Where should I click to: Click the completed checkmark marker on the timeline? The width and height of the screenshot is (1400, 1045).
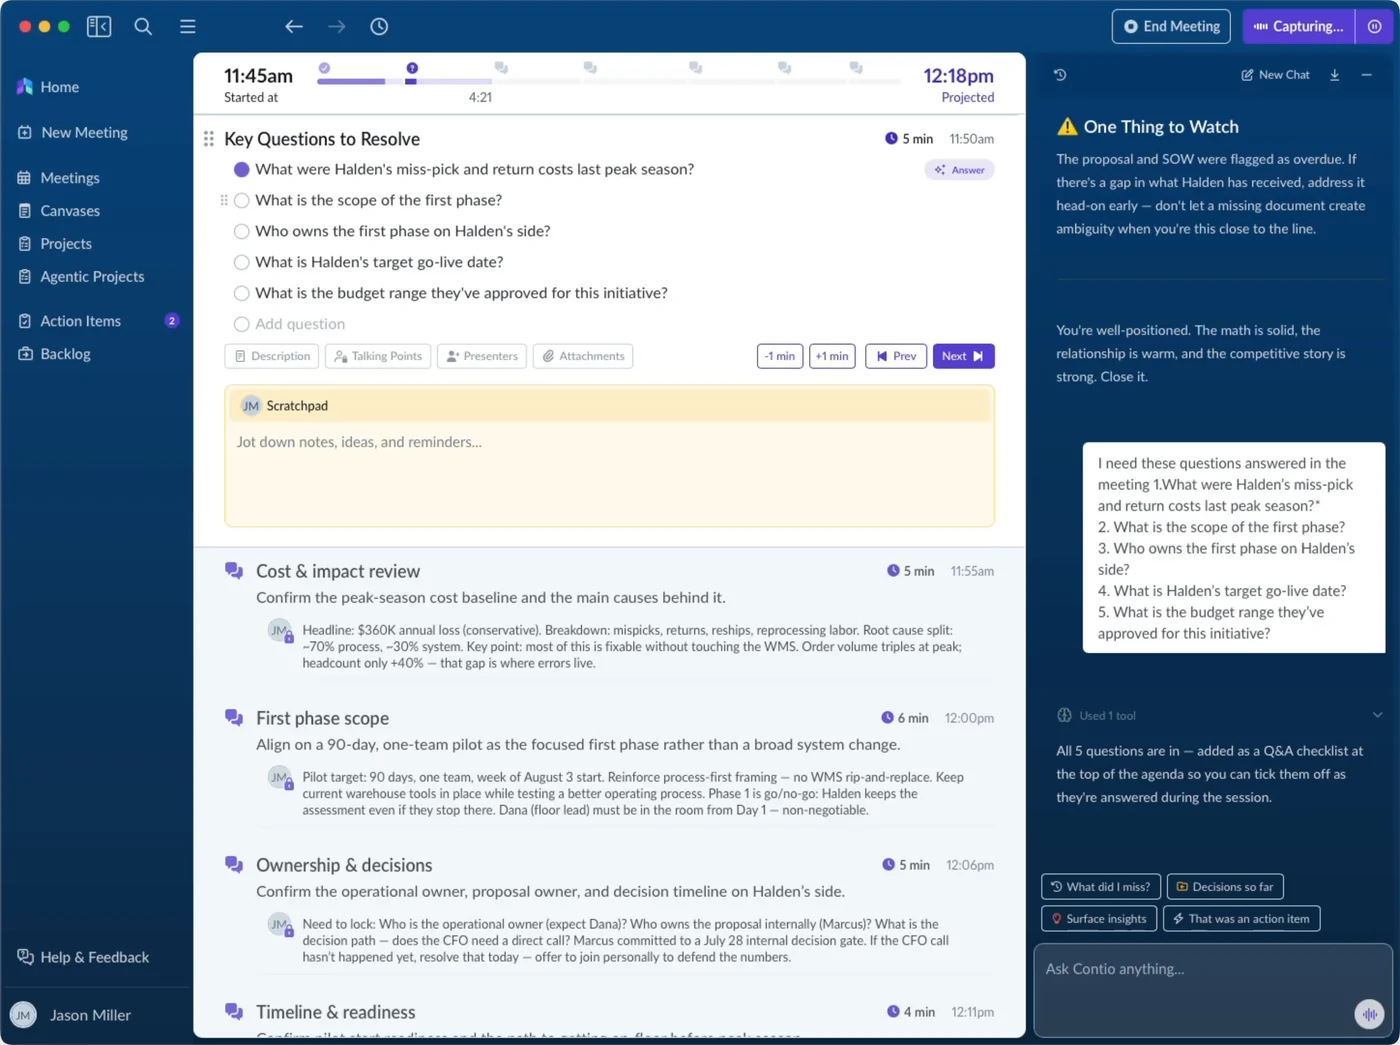pos(324,68)
